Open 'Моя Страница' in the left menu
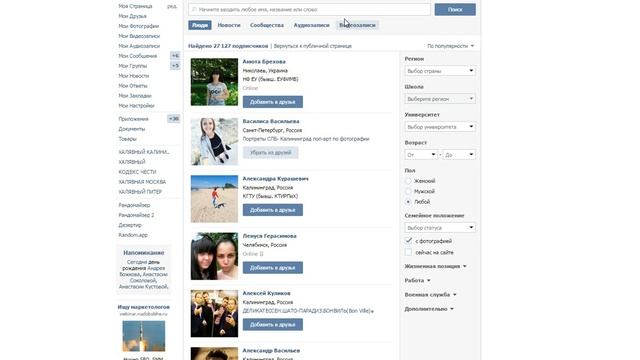This screenshot has height=360, width=640. 135,6
